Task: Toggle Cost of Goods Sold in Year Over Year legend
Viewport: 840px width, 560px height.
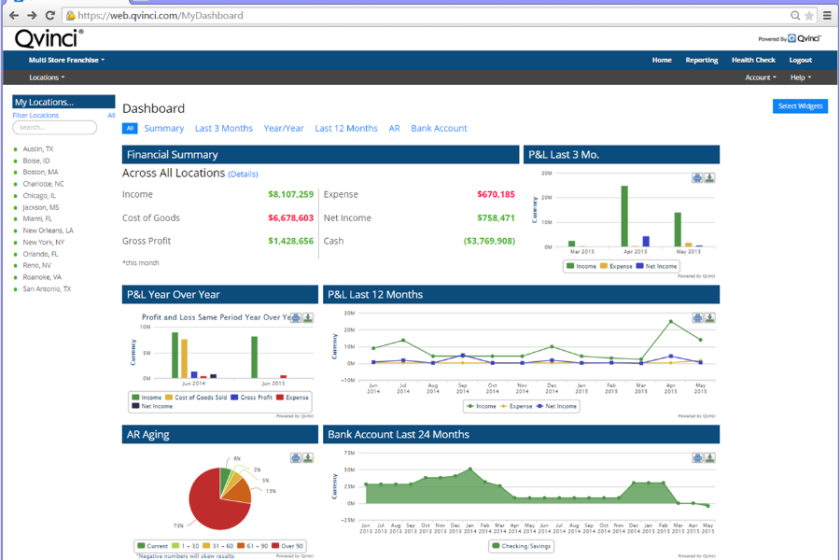Action: click(196, 398)
